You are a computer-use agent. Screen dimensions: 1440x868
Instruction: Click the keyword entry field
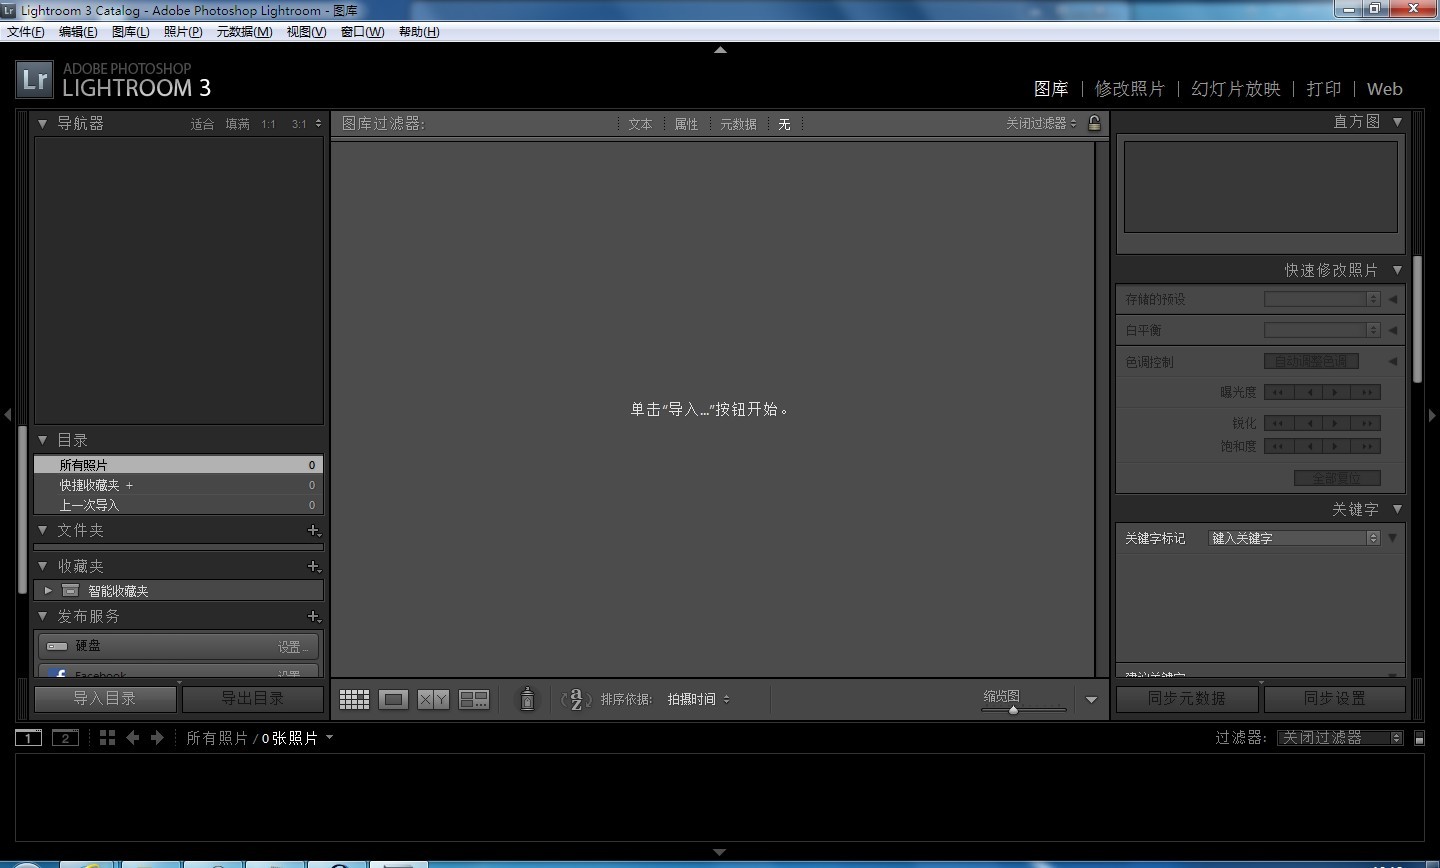point(1288,538)
